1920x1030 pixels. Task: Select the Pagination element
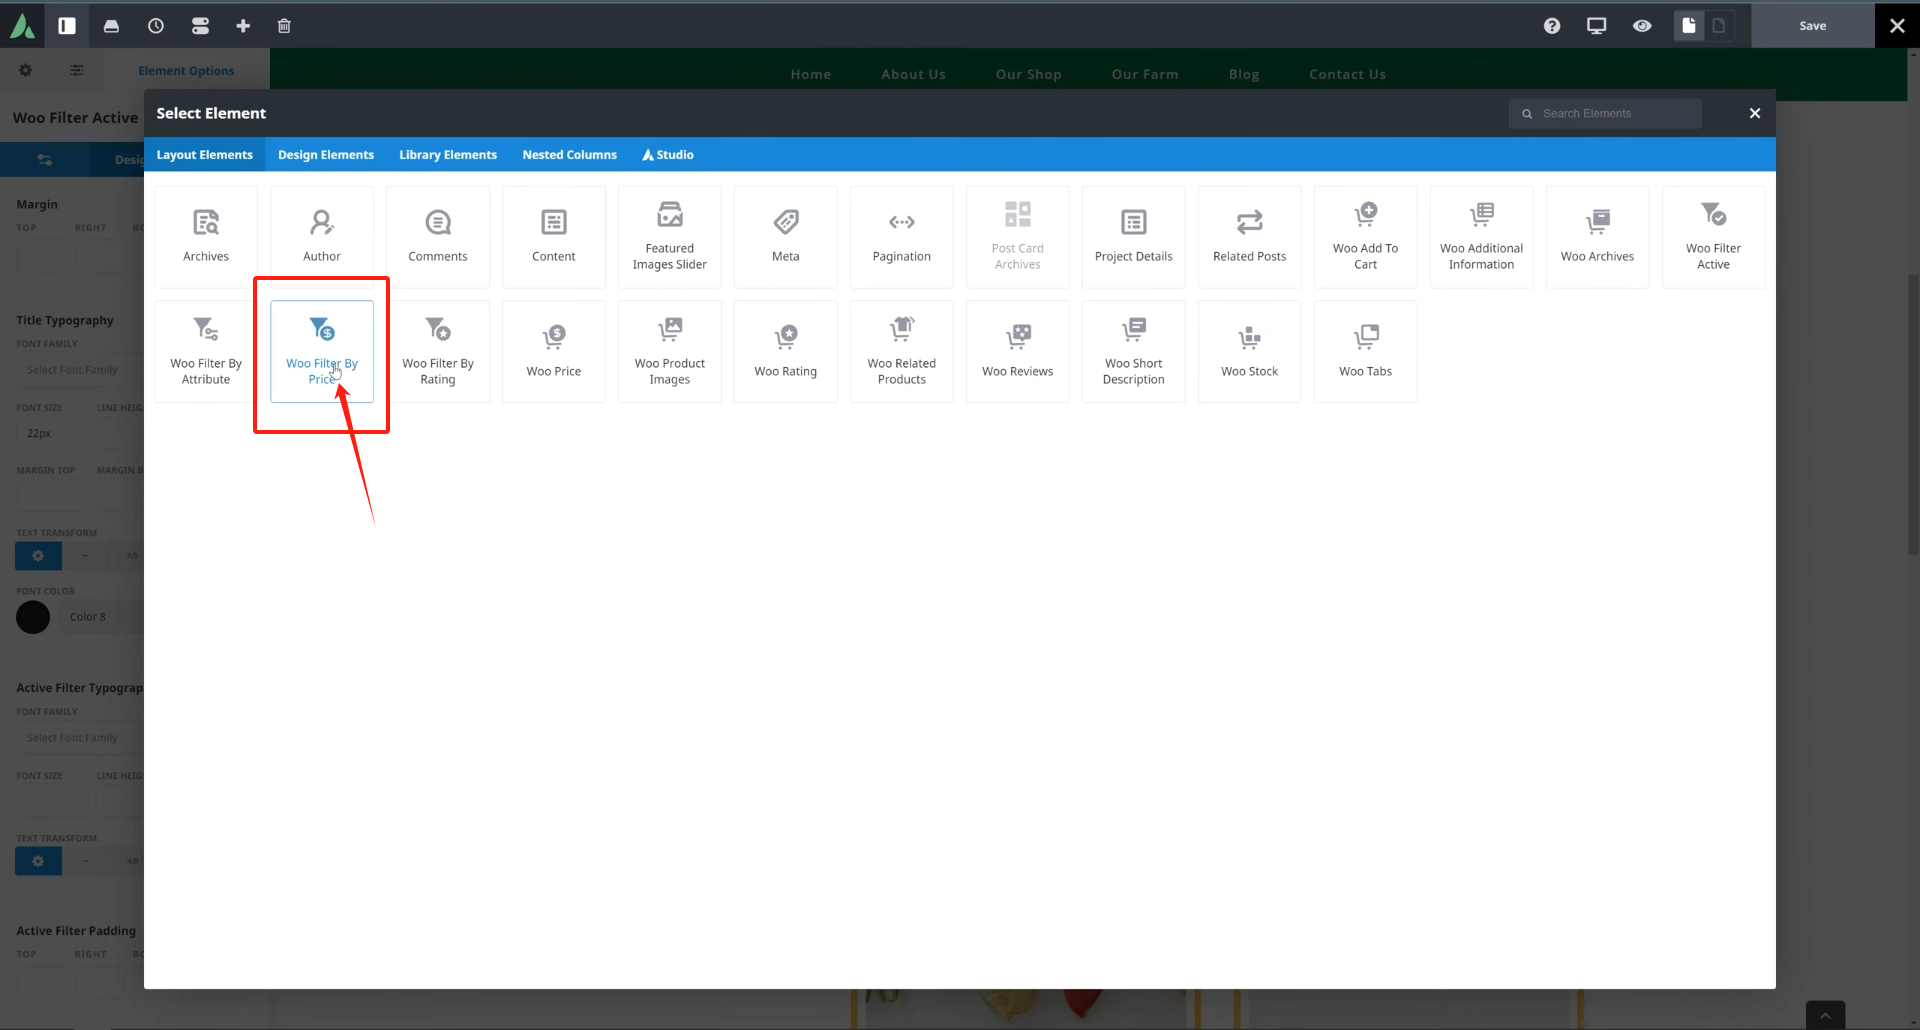901,237
